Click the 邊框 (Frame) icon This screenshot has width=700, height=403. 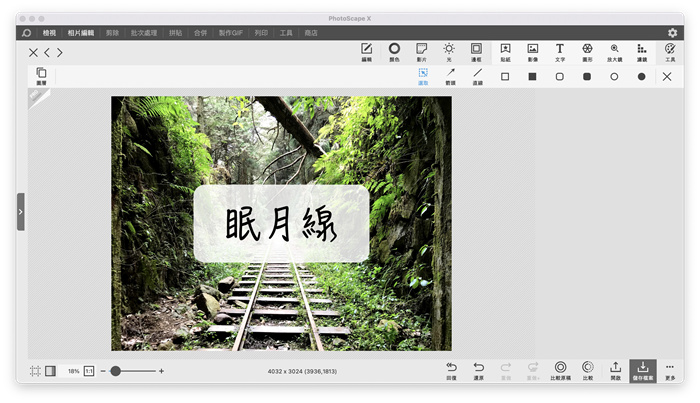[x=476, y=51]
